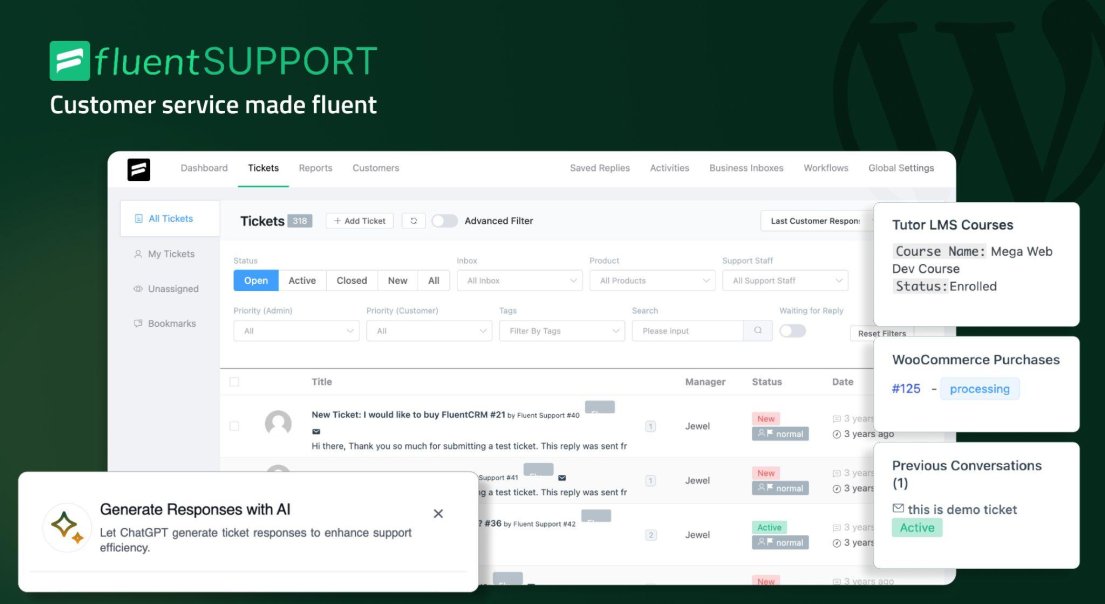Select Bookmarks in sidebar
This screenshot has width=1105, height=604.
pyautogui.click(x=171, y=323)
